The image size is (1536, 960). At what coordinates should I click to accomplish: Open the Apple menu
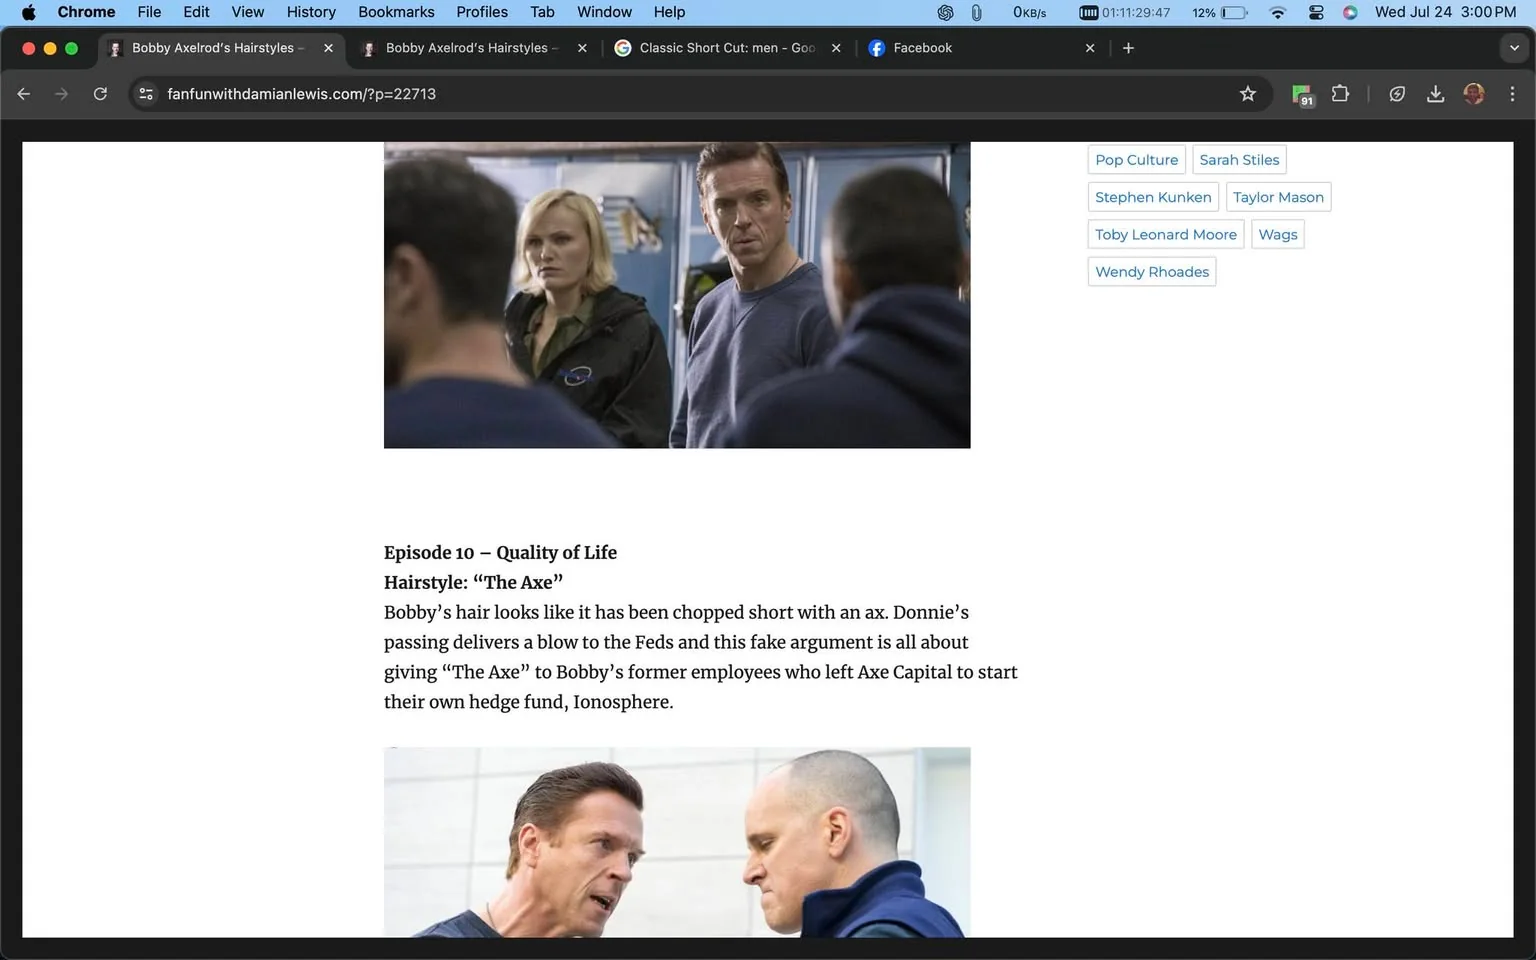point(28,12)
